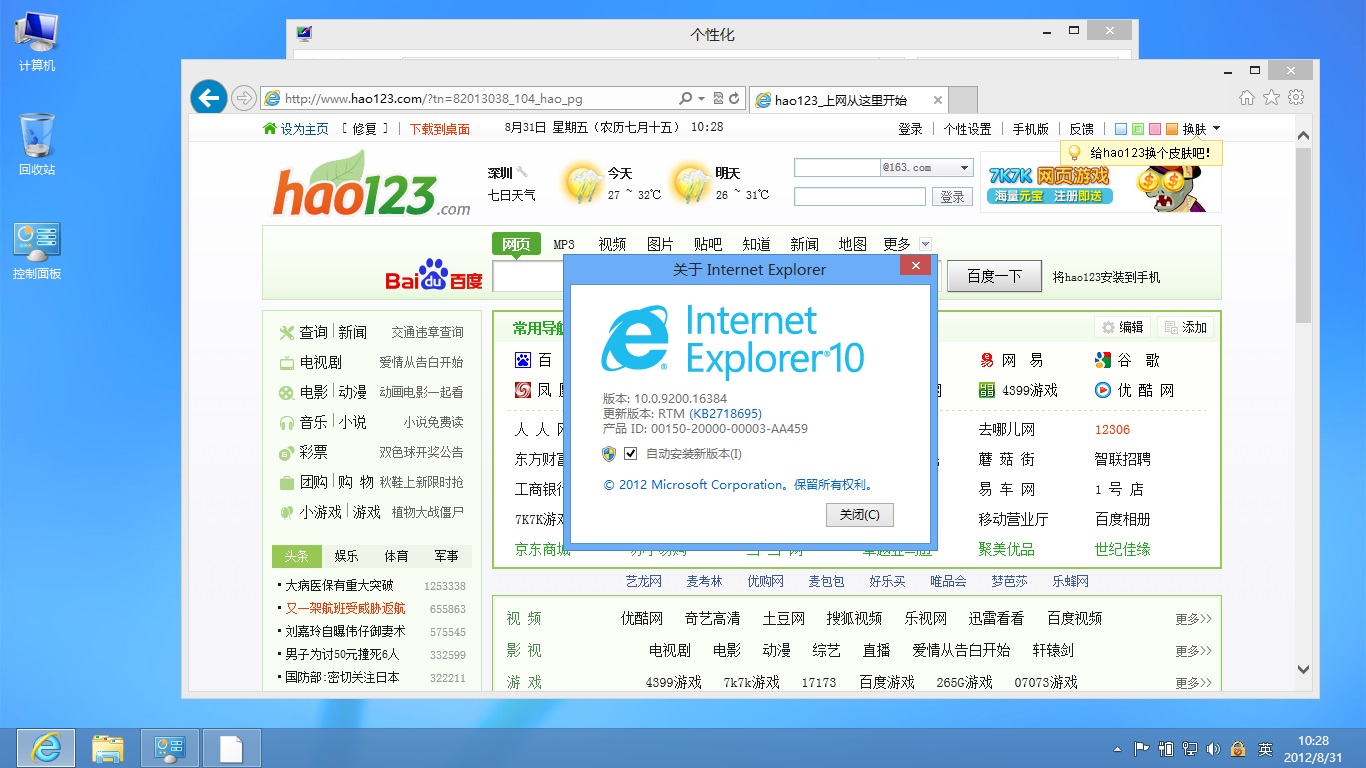1366x768 pixels.
Task: Click the 添加 button in navigation panel
Action: point(1186,327)
